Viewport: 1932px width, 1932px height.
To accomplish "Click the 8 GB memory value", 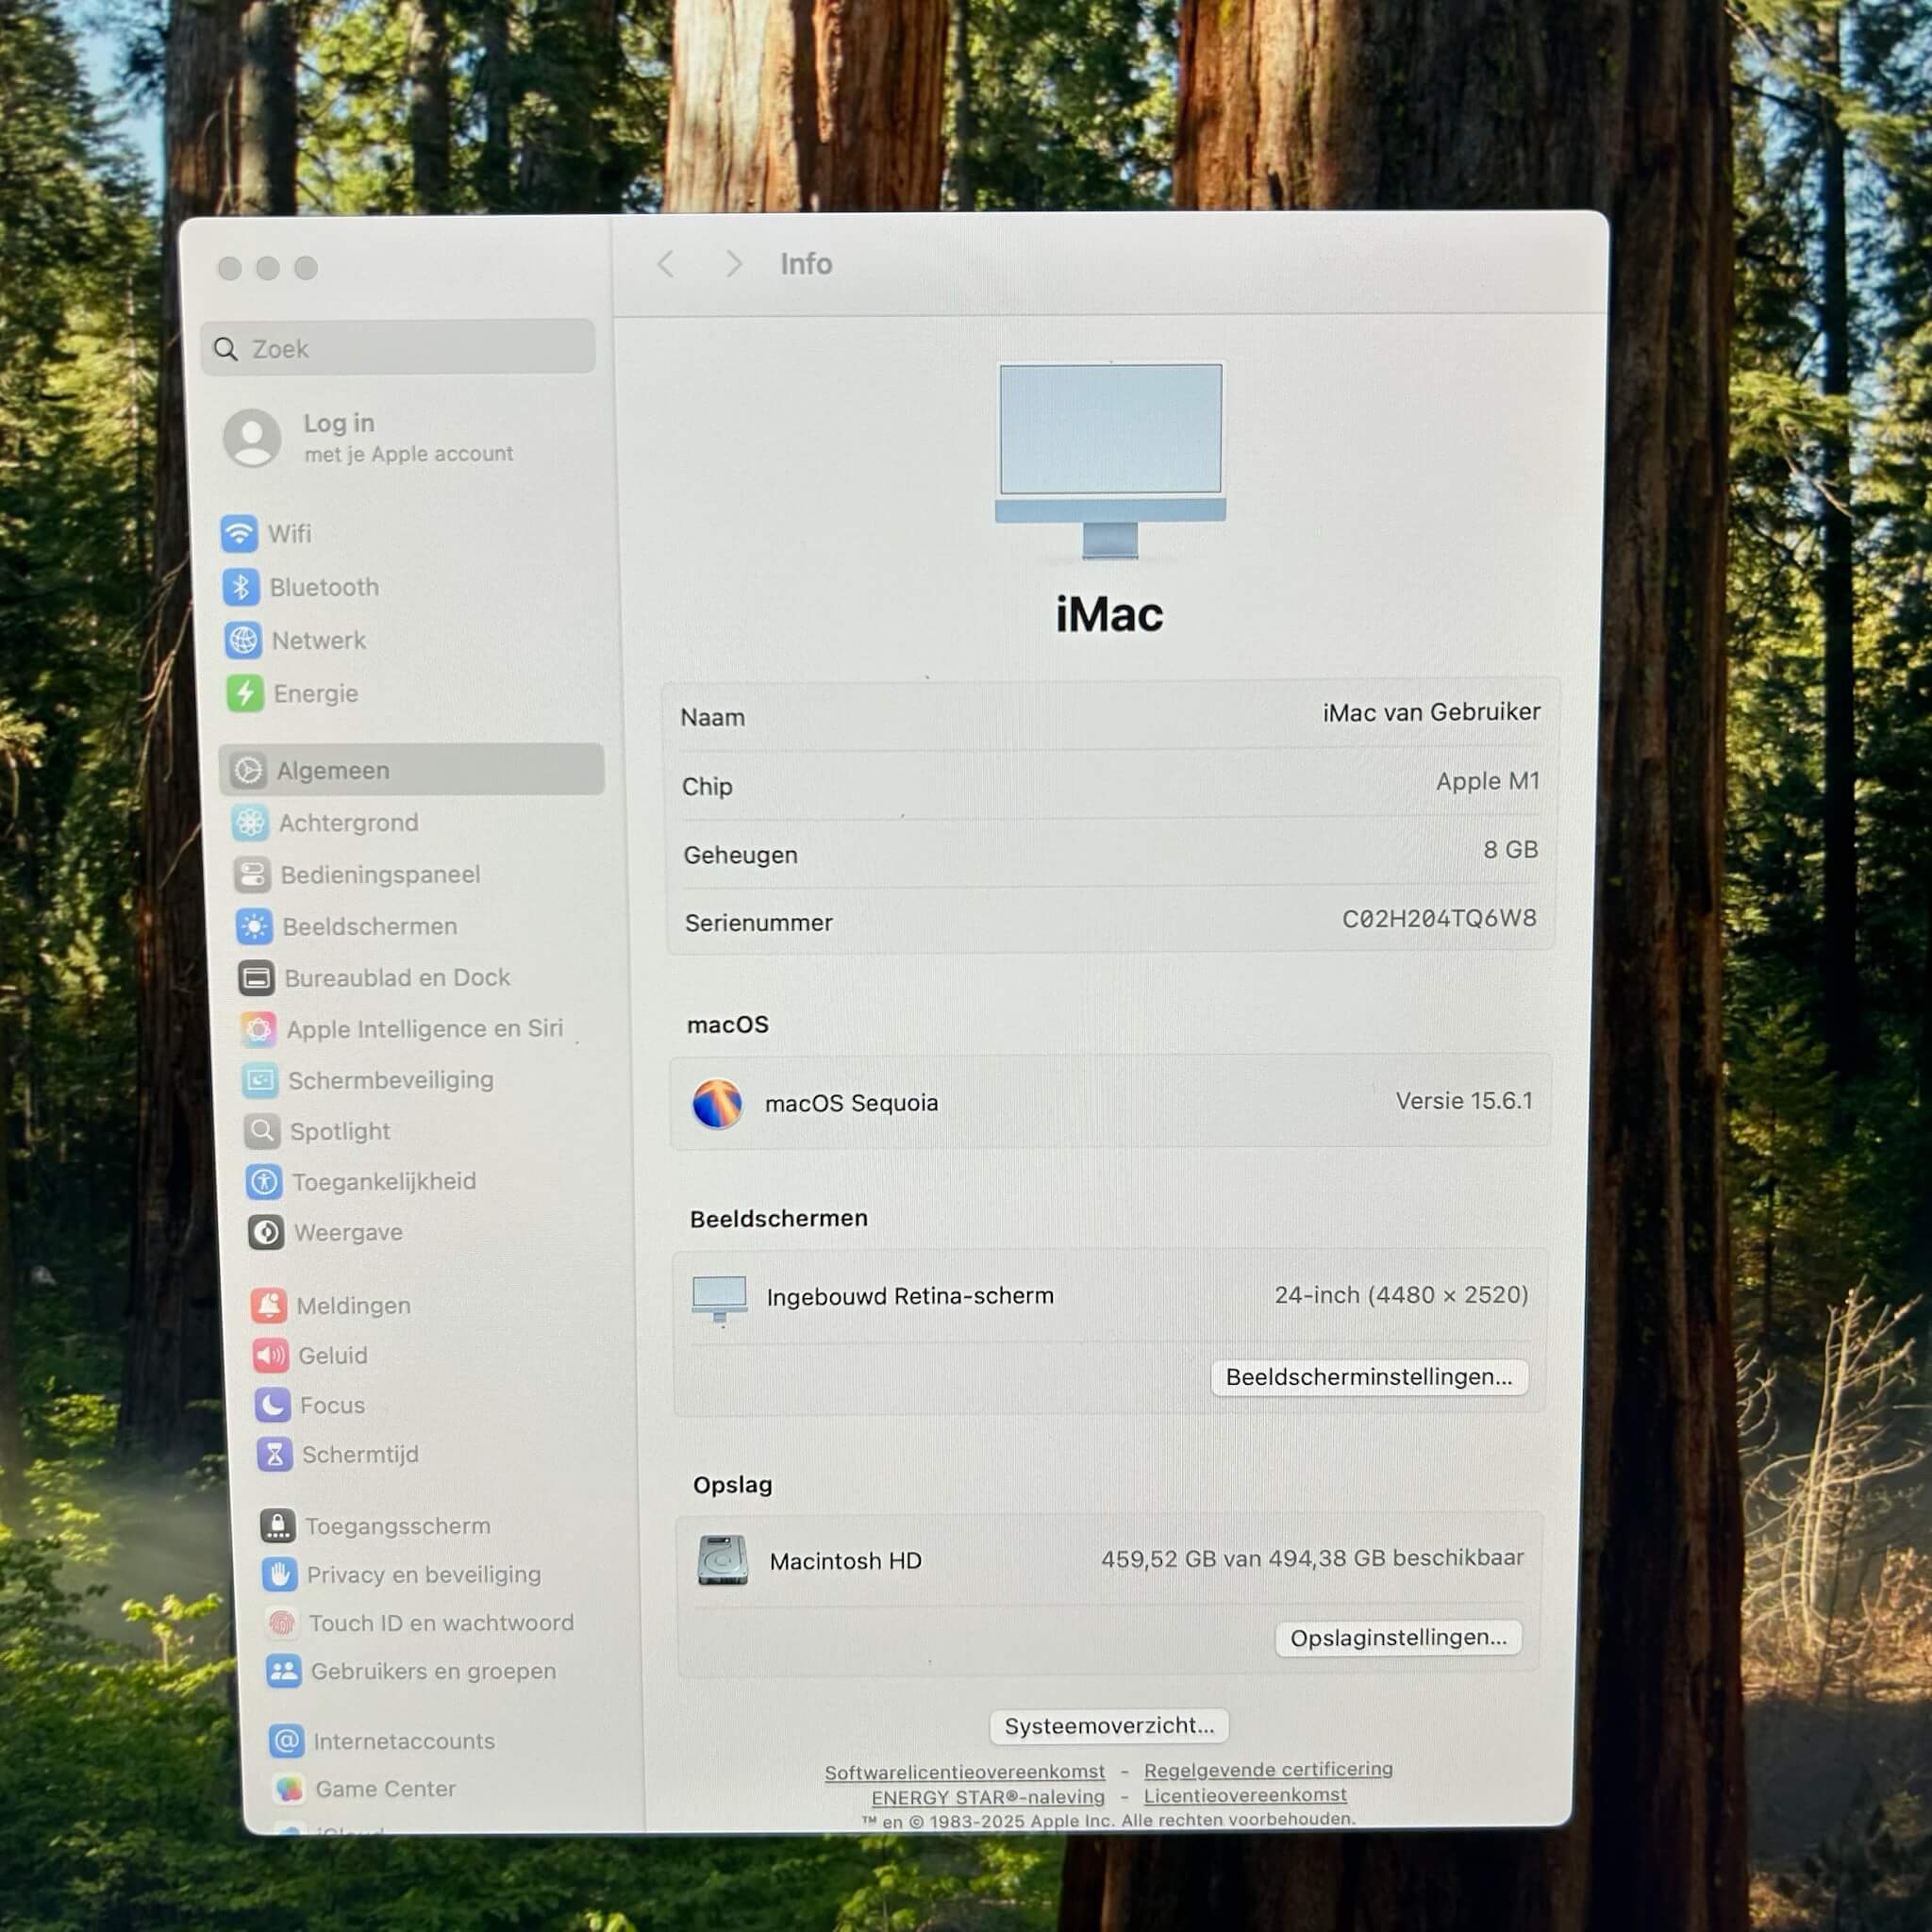I will pyautogui.click(x=1510, y=850).
